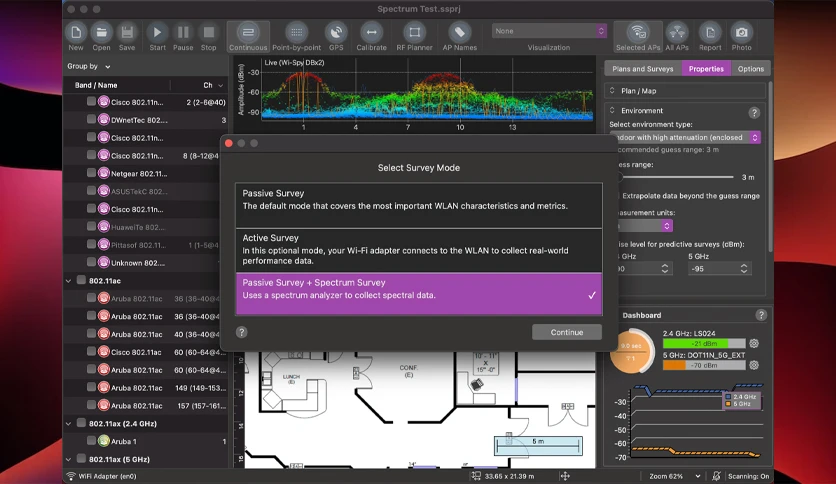
Task: Click the Continue button
Action: point(567,332)
